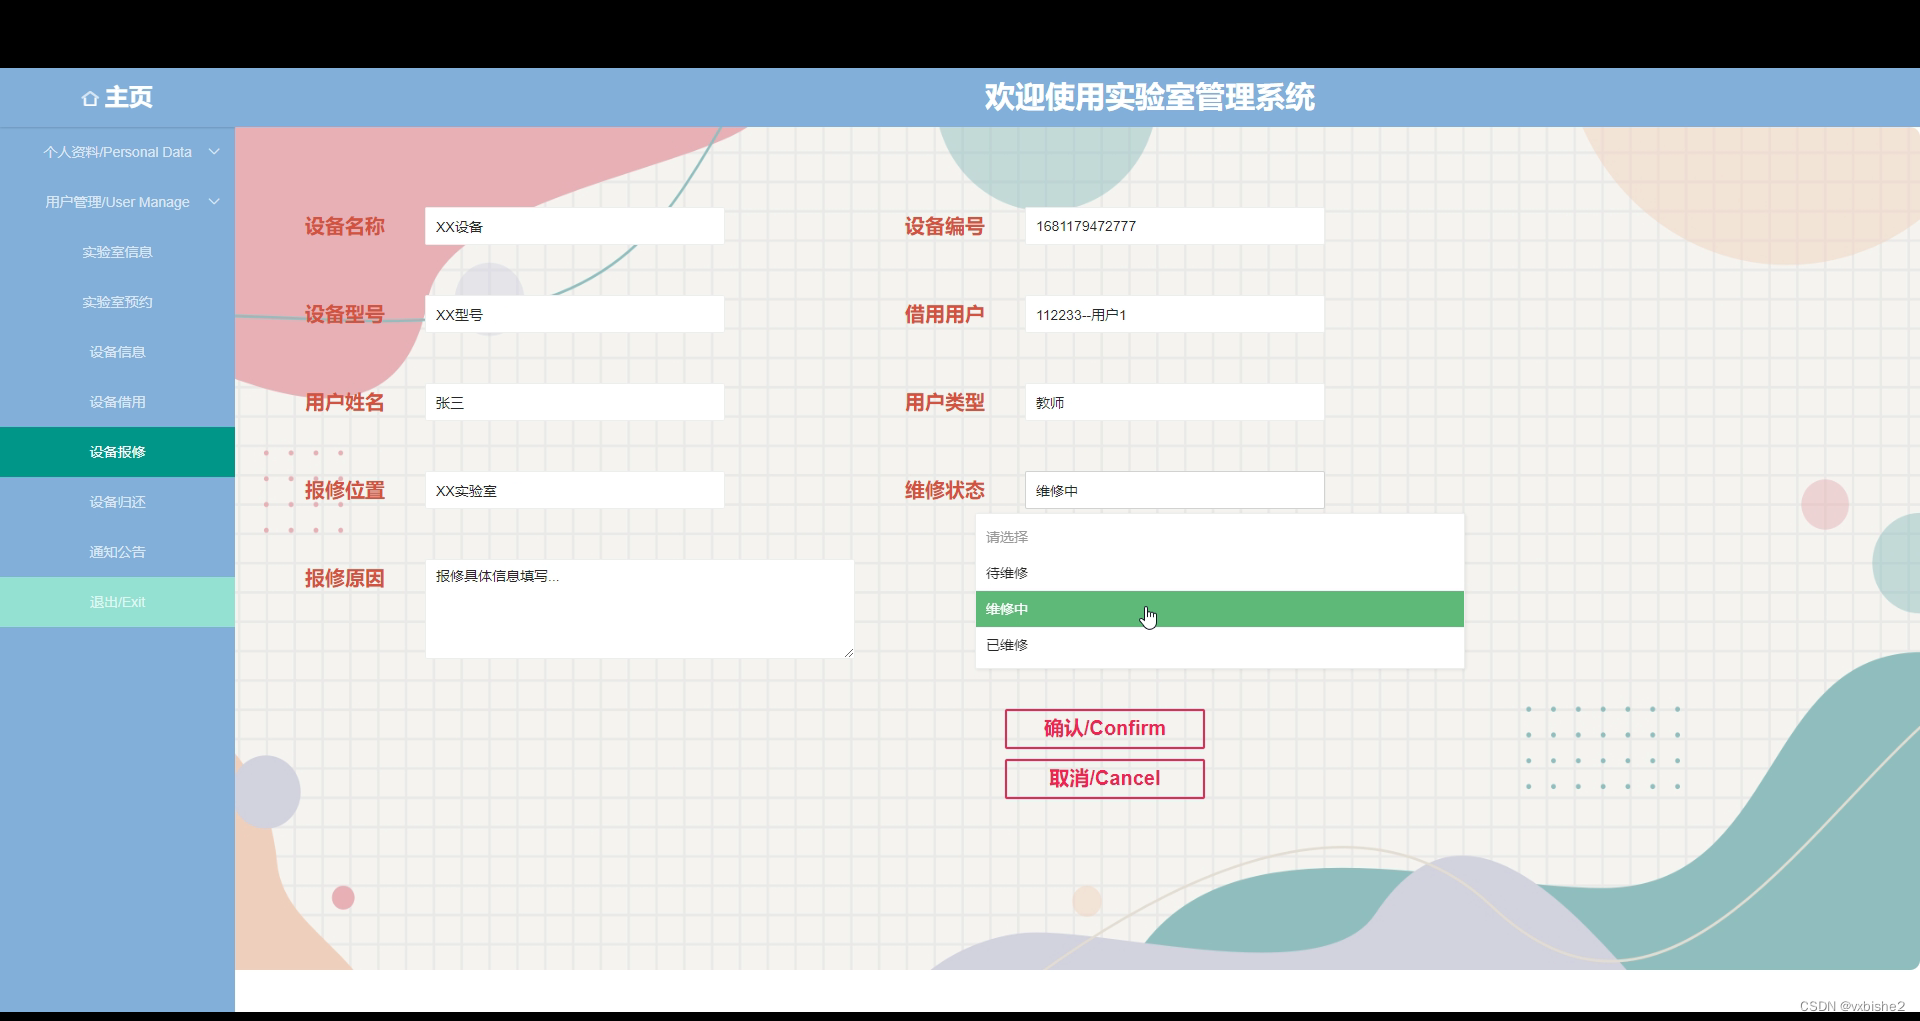
Task: Choose 请选择 placeholder option
Action: click(1220, 537)
